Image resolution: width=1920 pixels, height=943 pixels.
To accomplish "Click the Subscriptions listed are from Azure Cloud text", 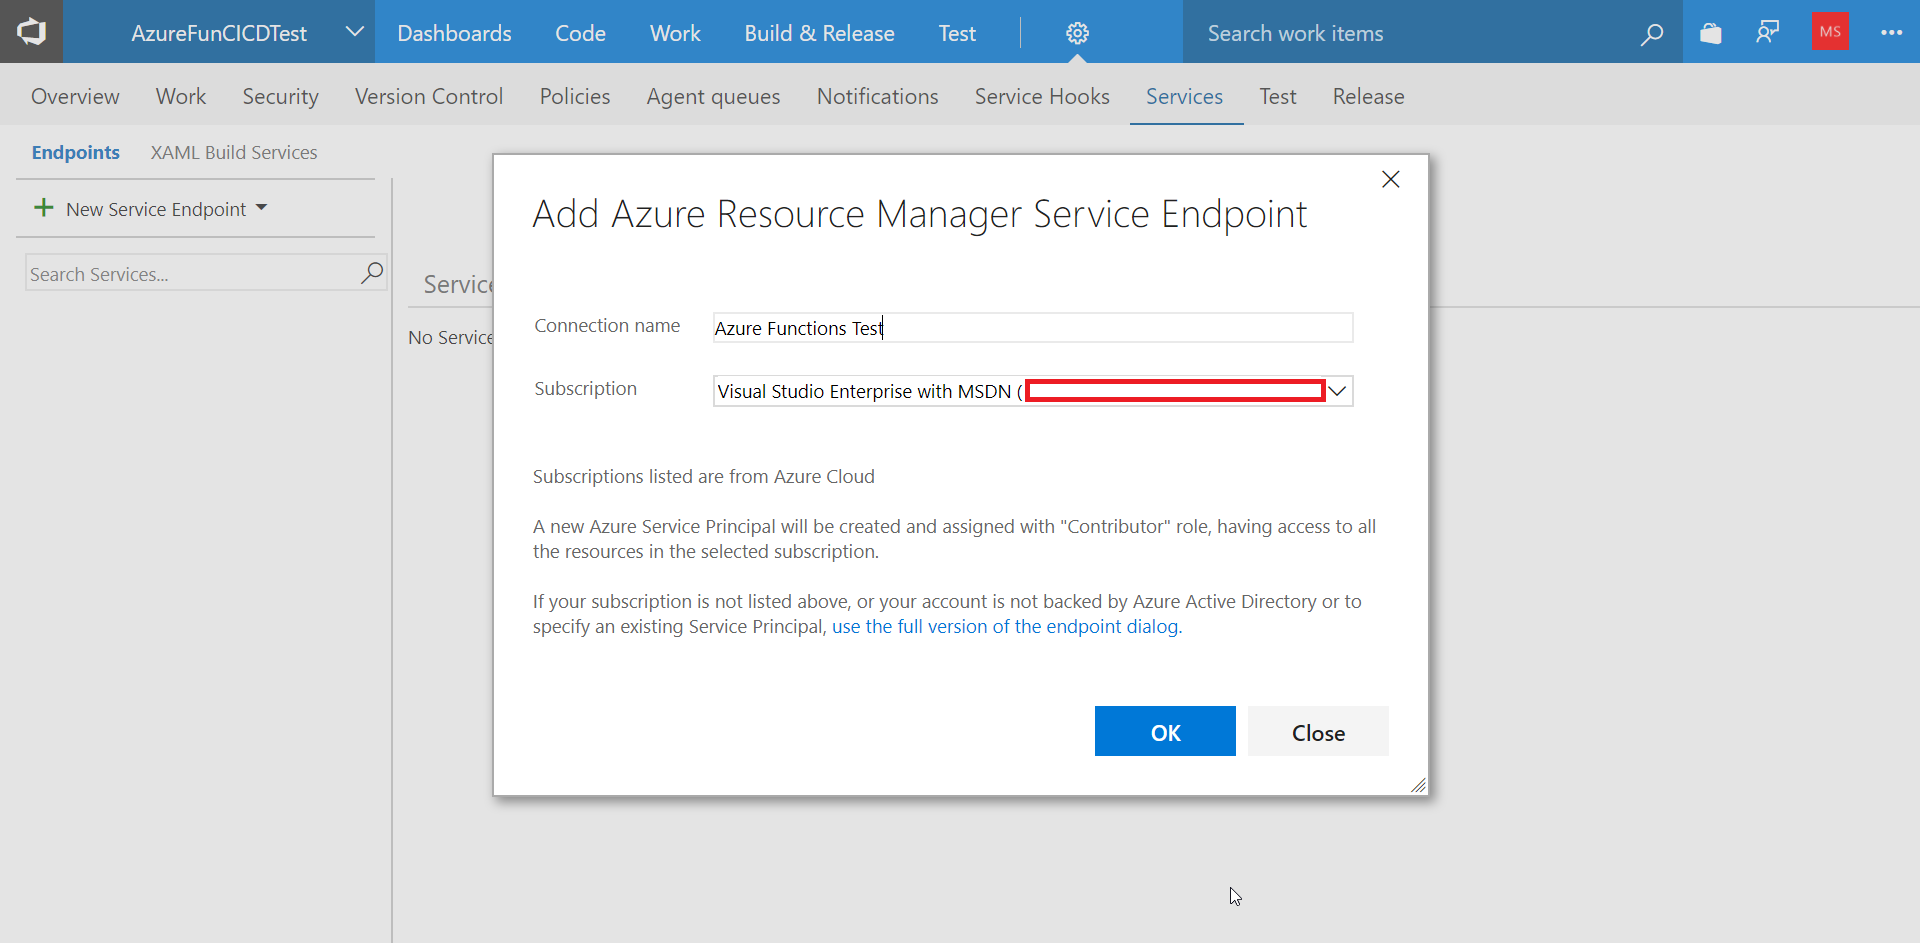I will point(703,477).
